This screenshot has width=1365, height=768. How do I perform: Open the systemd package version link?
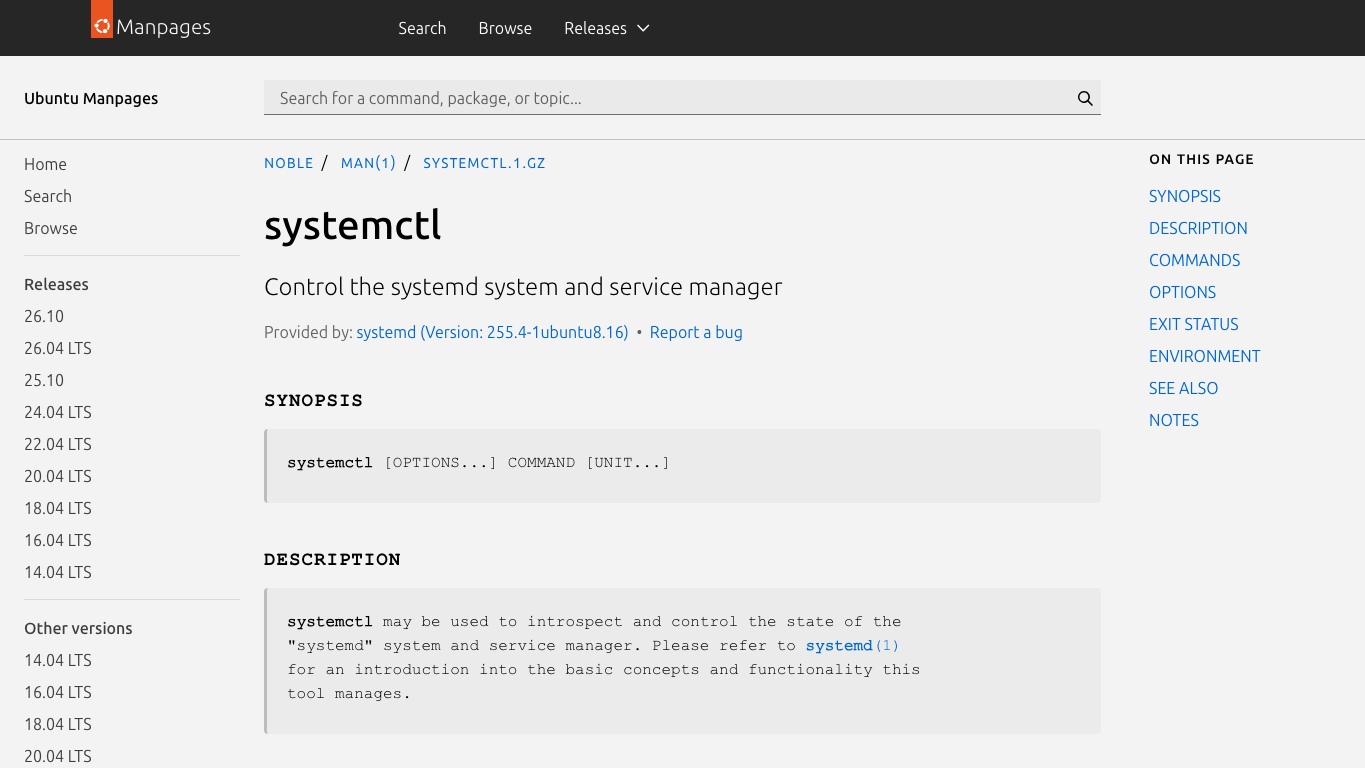click(492, 332)
